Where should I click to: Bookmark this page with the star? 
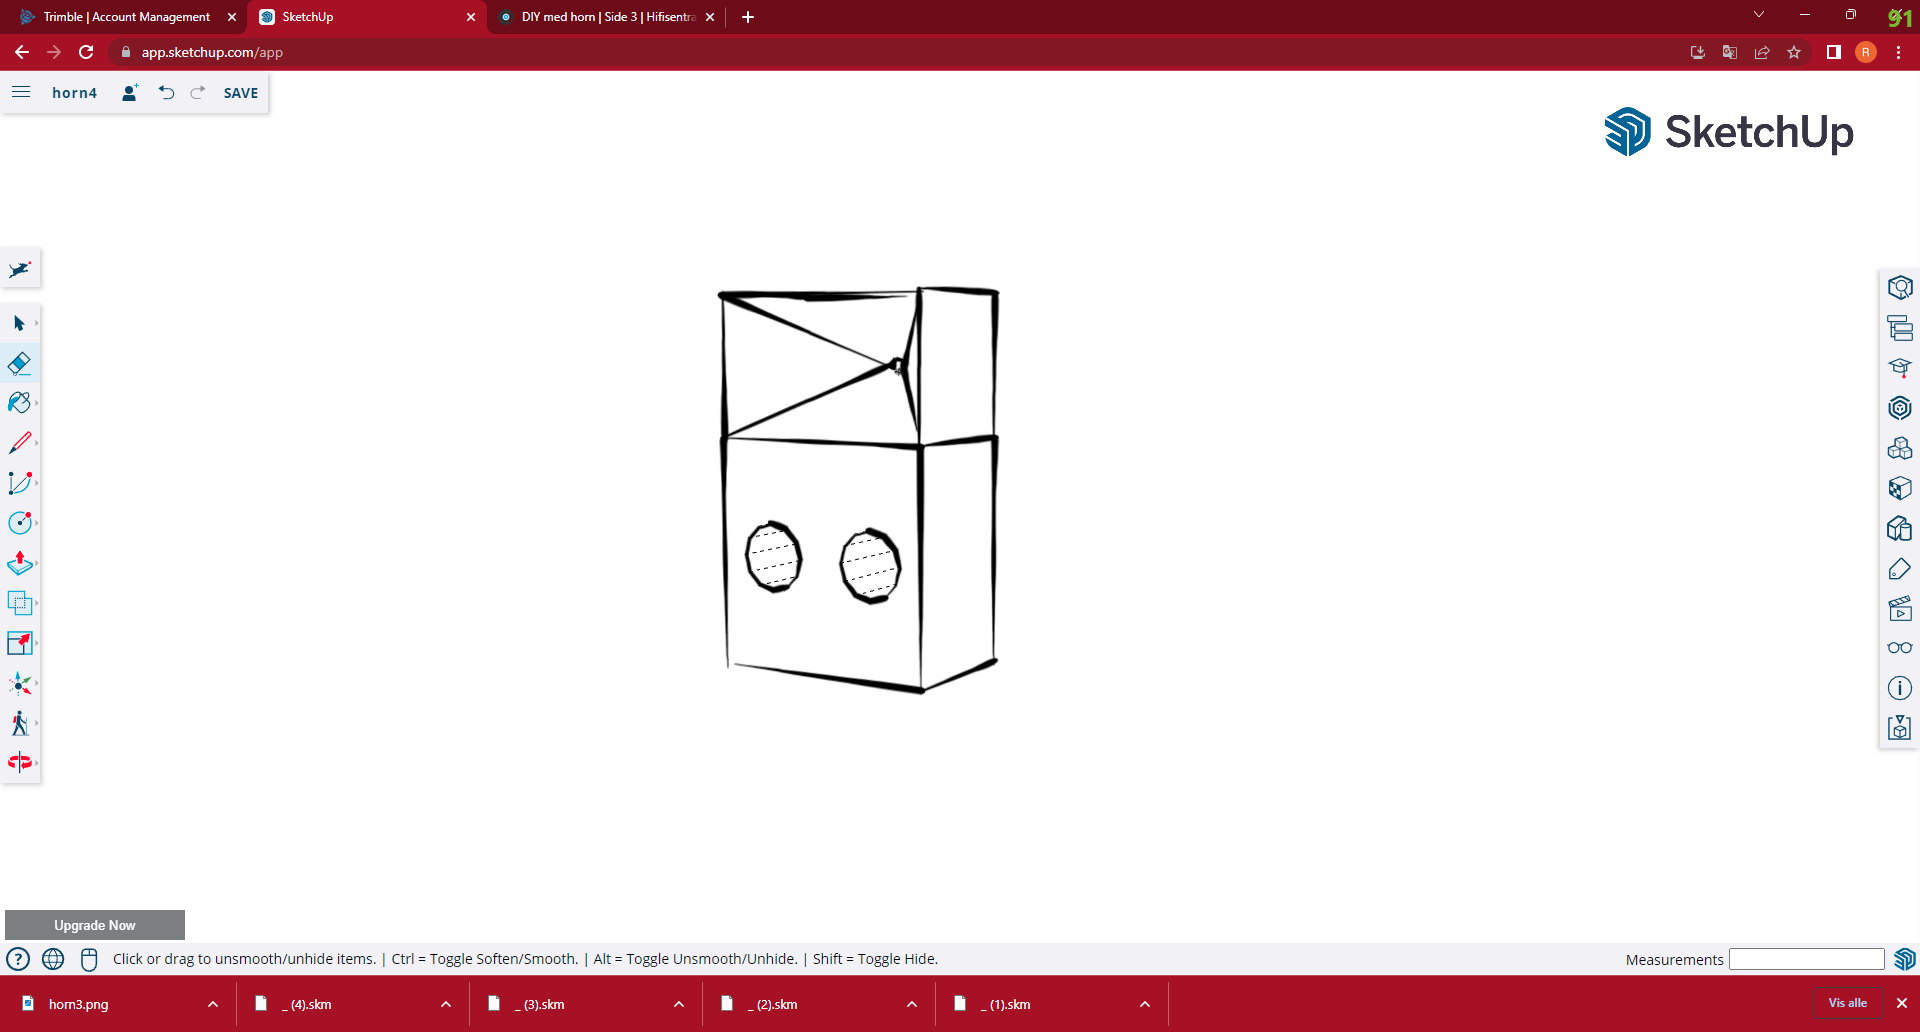(x=1794, y=52)
